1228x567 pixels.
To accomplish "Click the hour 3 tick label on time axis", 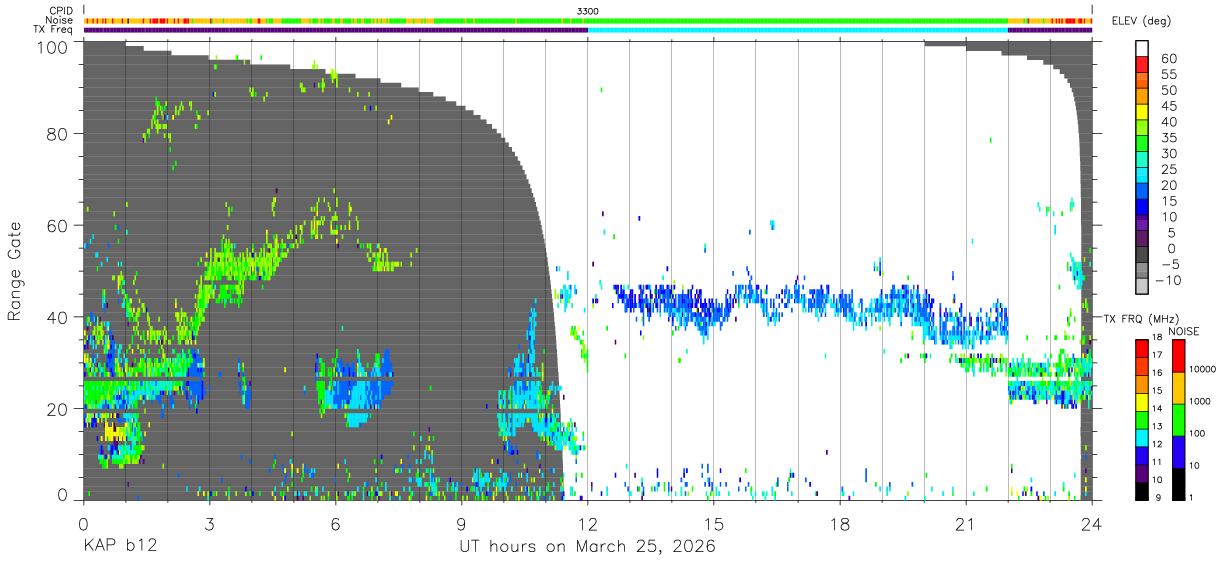I will coord(209,524).
